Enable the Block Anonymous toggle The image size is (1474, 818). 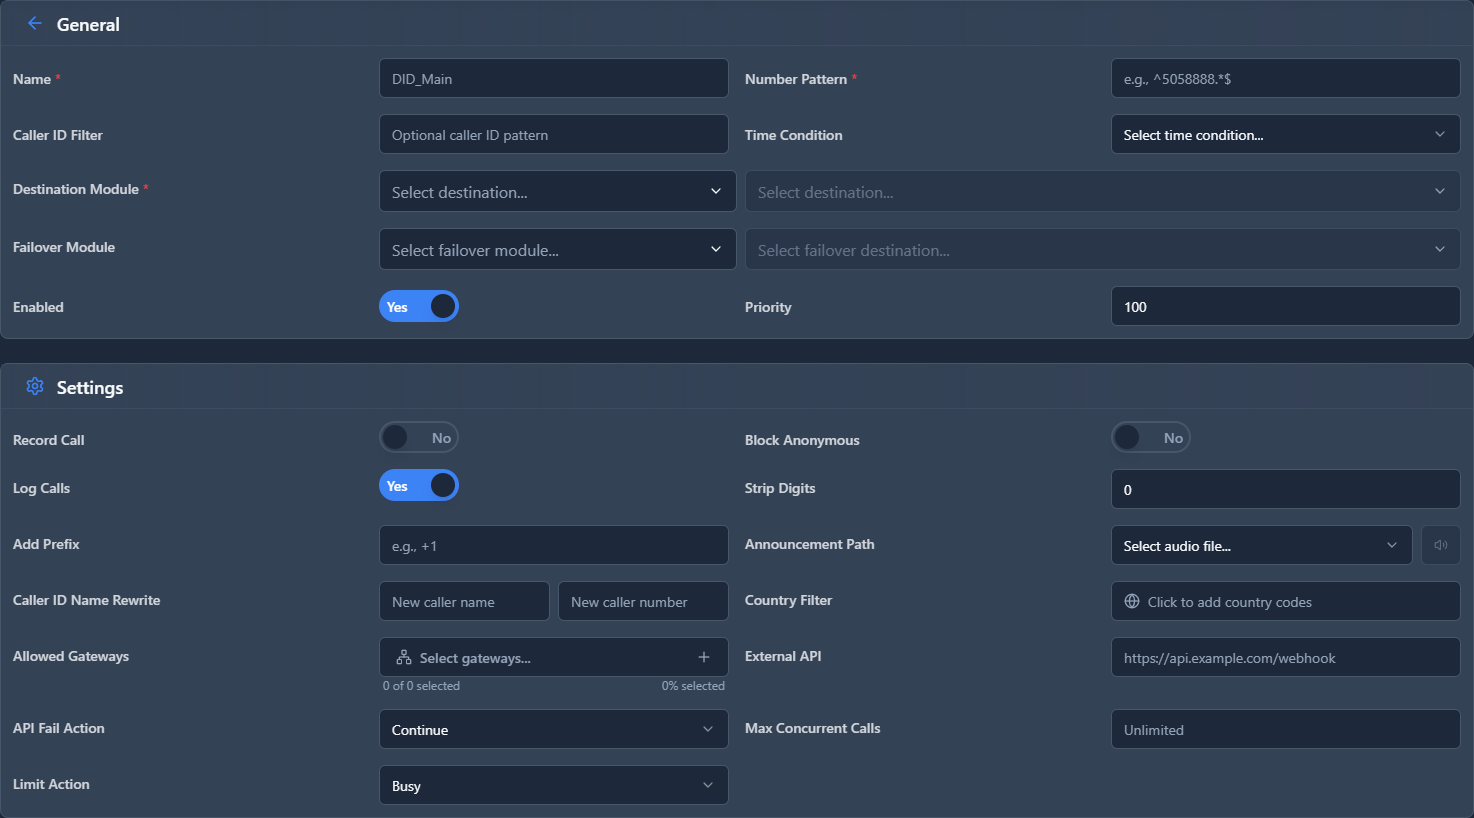(x=1151, y=437)
